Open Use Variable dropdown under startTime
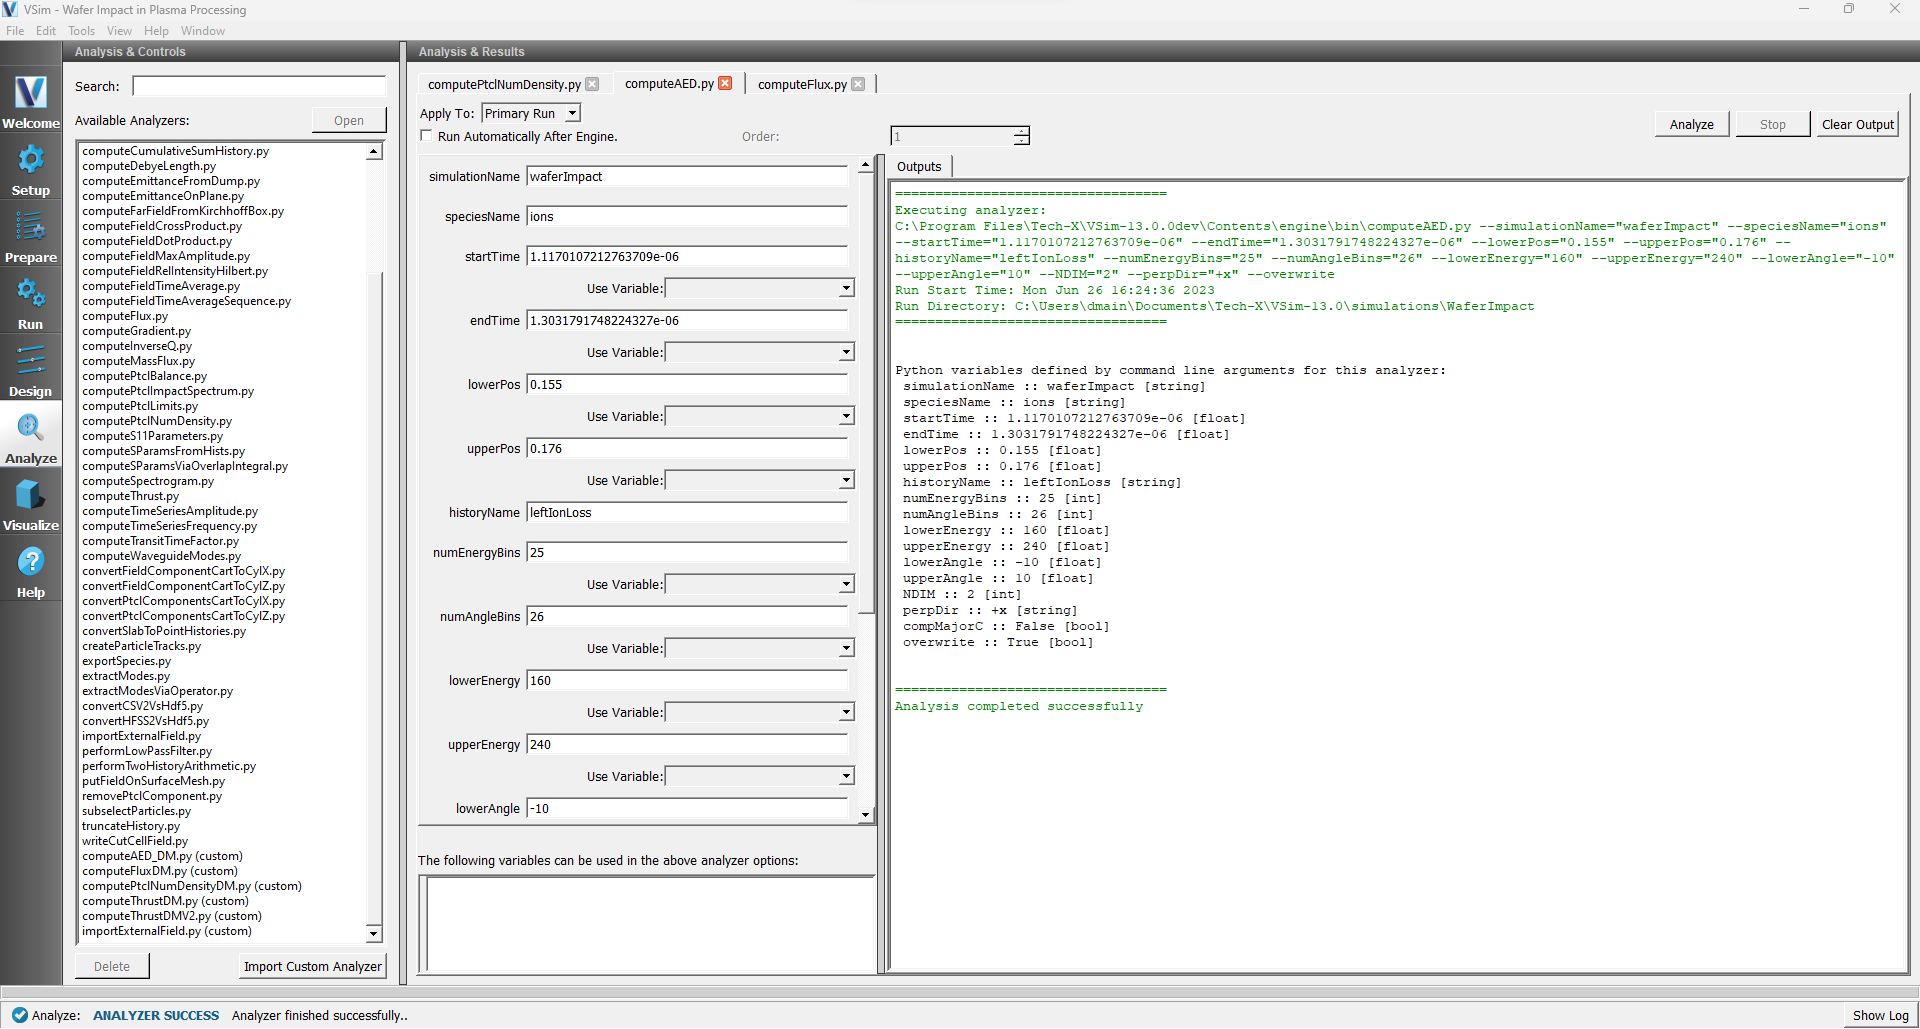The image size is (1920, 1029). 760,288
